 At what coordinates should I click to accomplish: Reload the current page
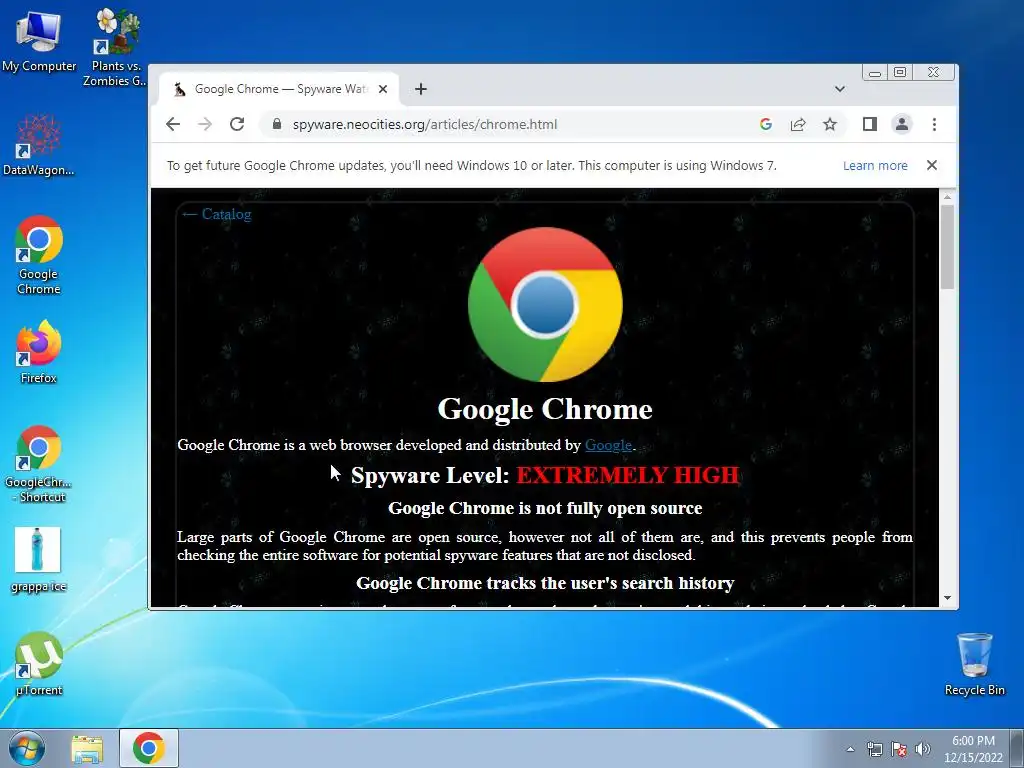[236, 124]
